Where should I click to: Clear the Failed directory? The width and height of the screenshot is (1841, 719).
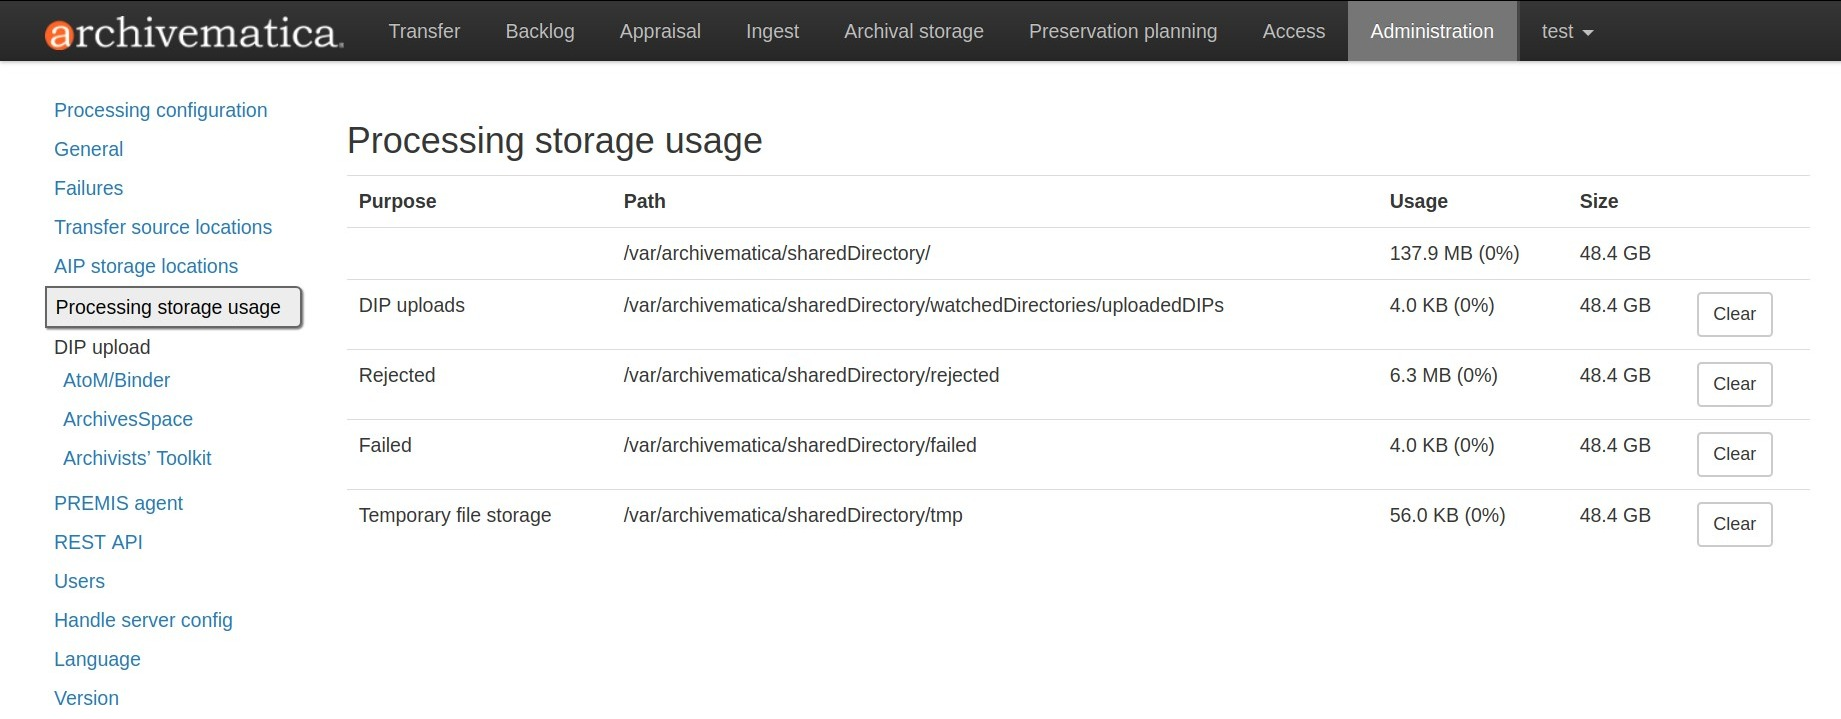(1733, 454)
